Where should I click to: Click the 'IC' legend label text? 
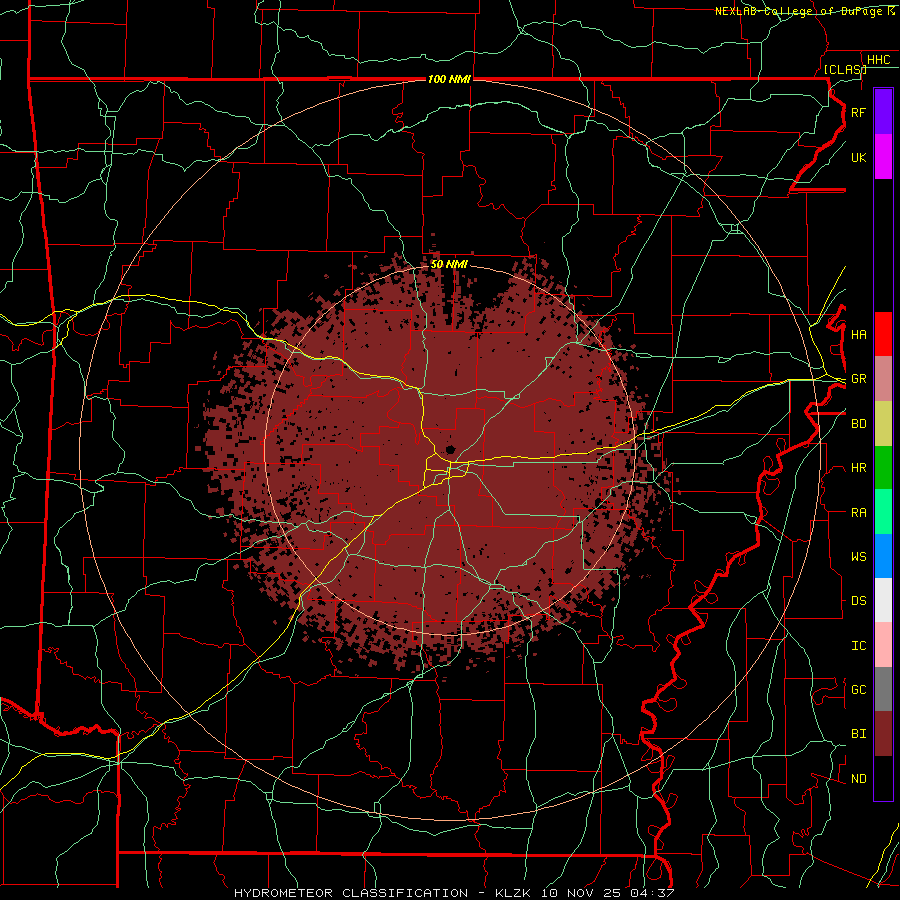click(x=858, y=646)
